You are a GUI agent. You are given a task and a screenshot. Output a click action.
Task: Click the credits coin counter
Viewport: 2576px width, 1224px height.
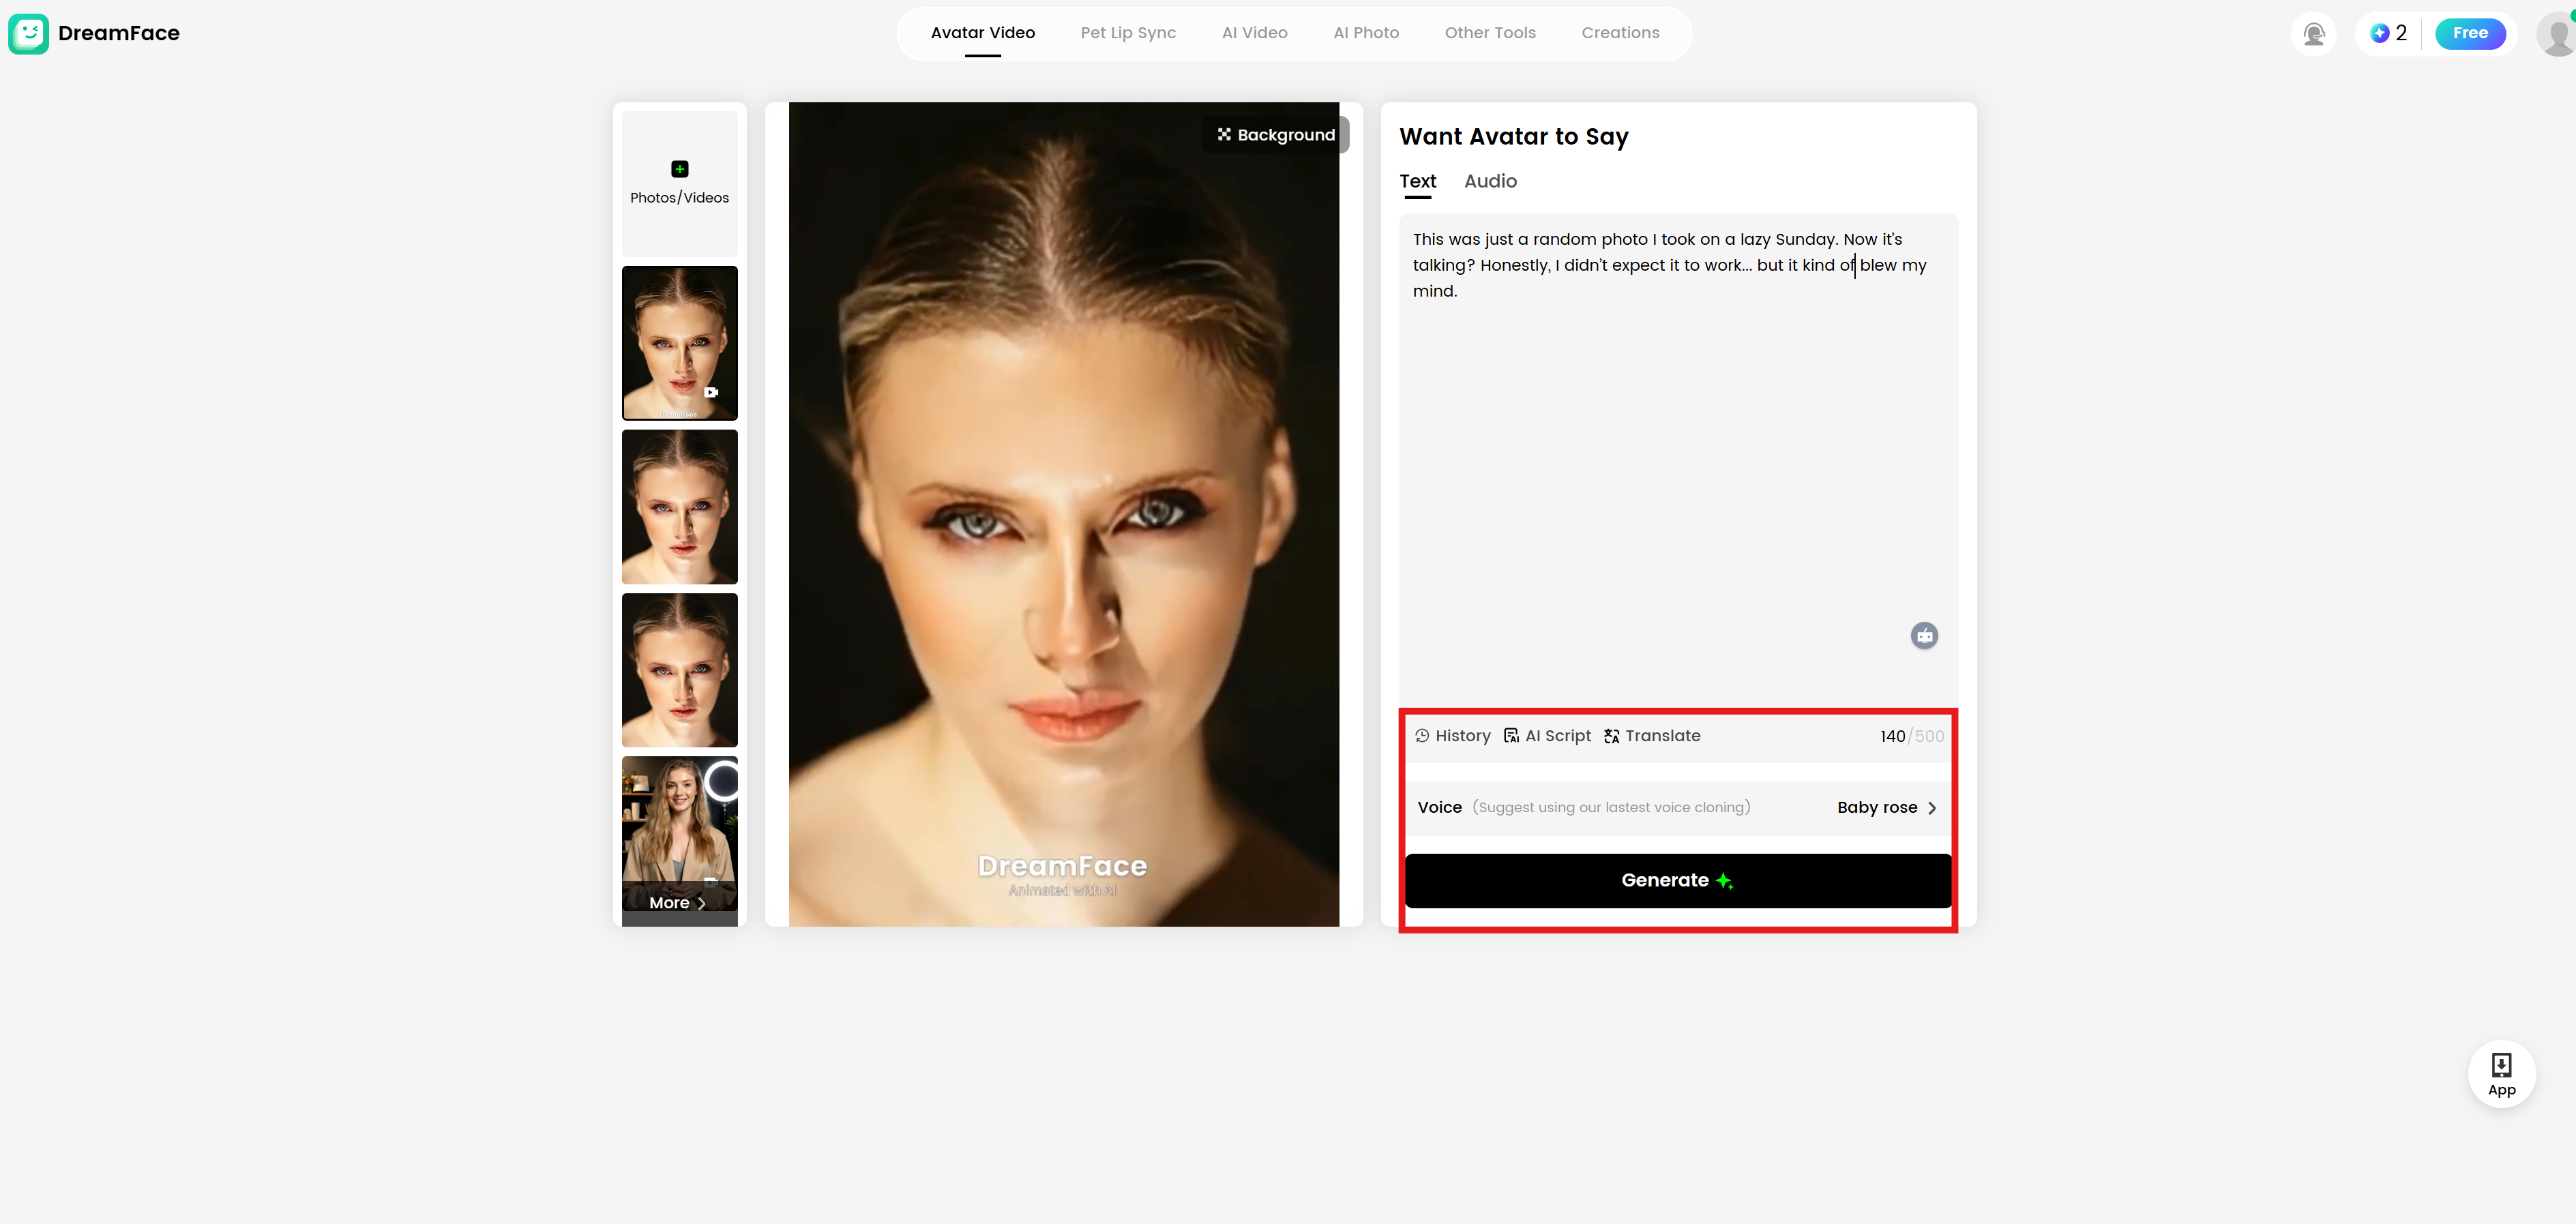[x=2389, y=33]
